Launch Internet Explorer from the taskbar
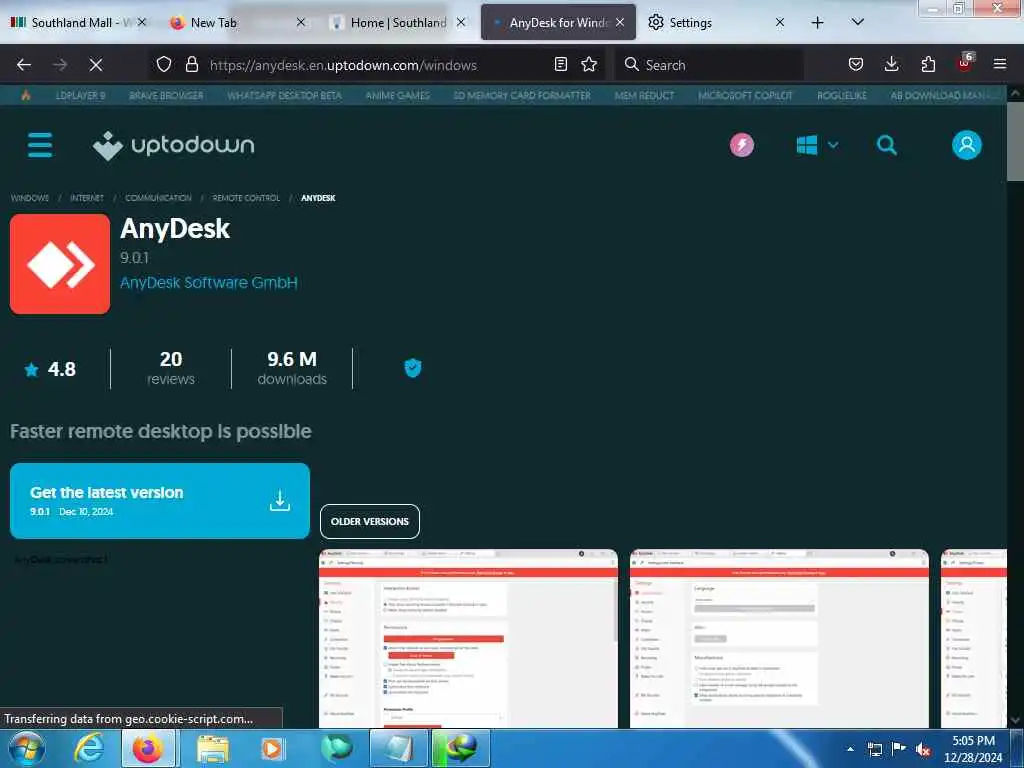 (89, 748)
